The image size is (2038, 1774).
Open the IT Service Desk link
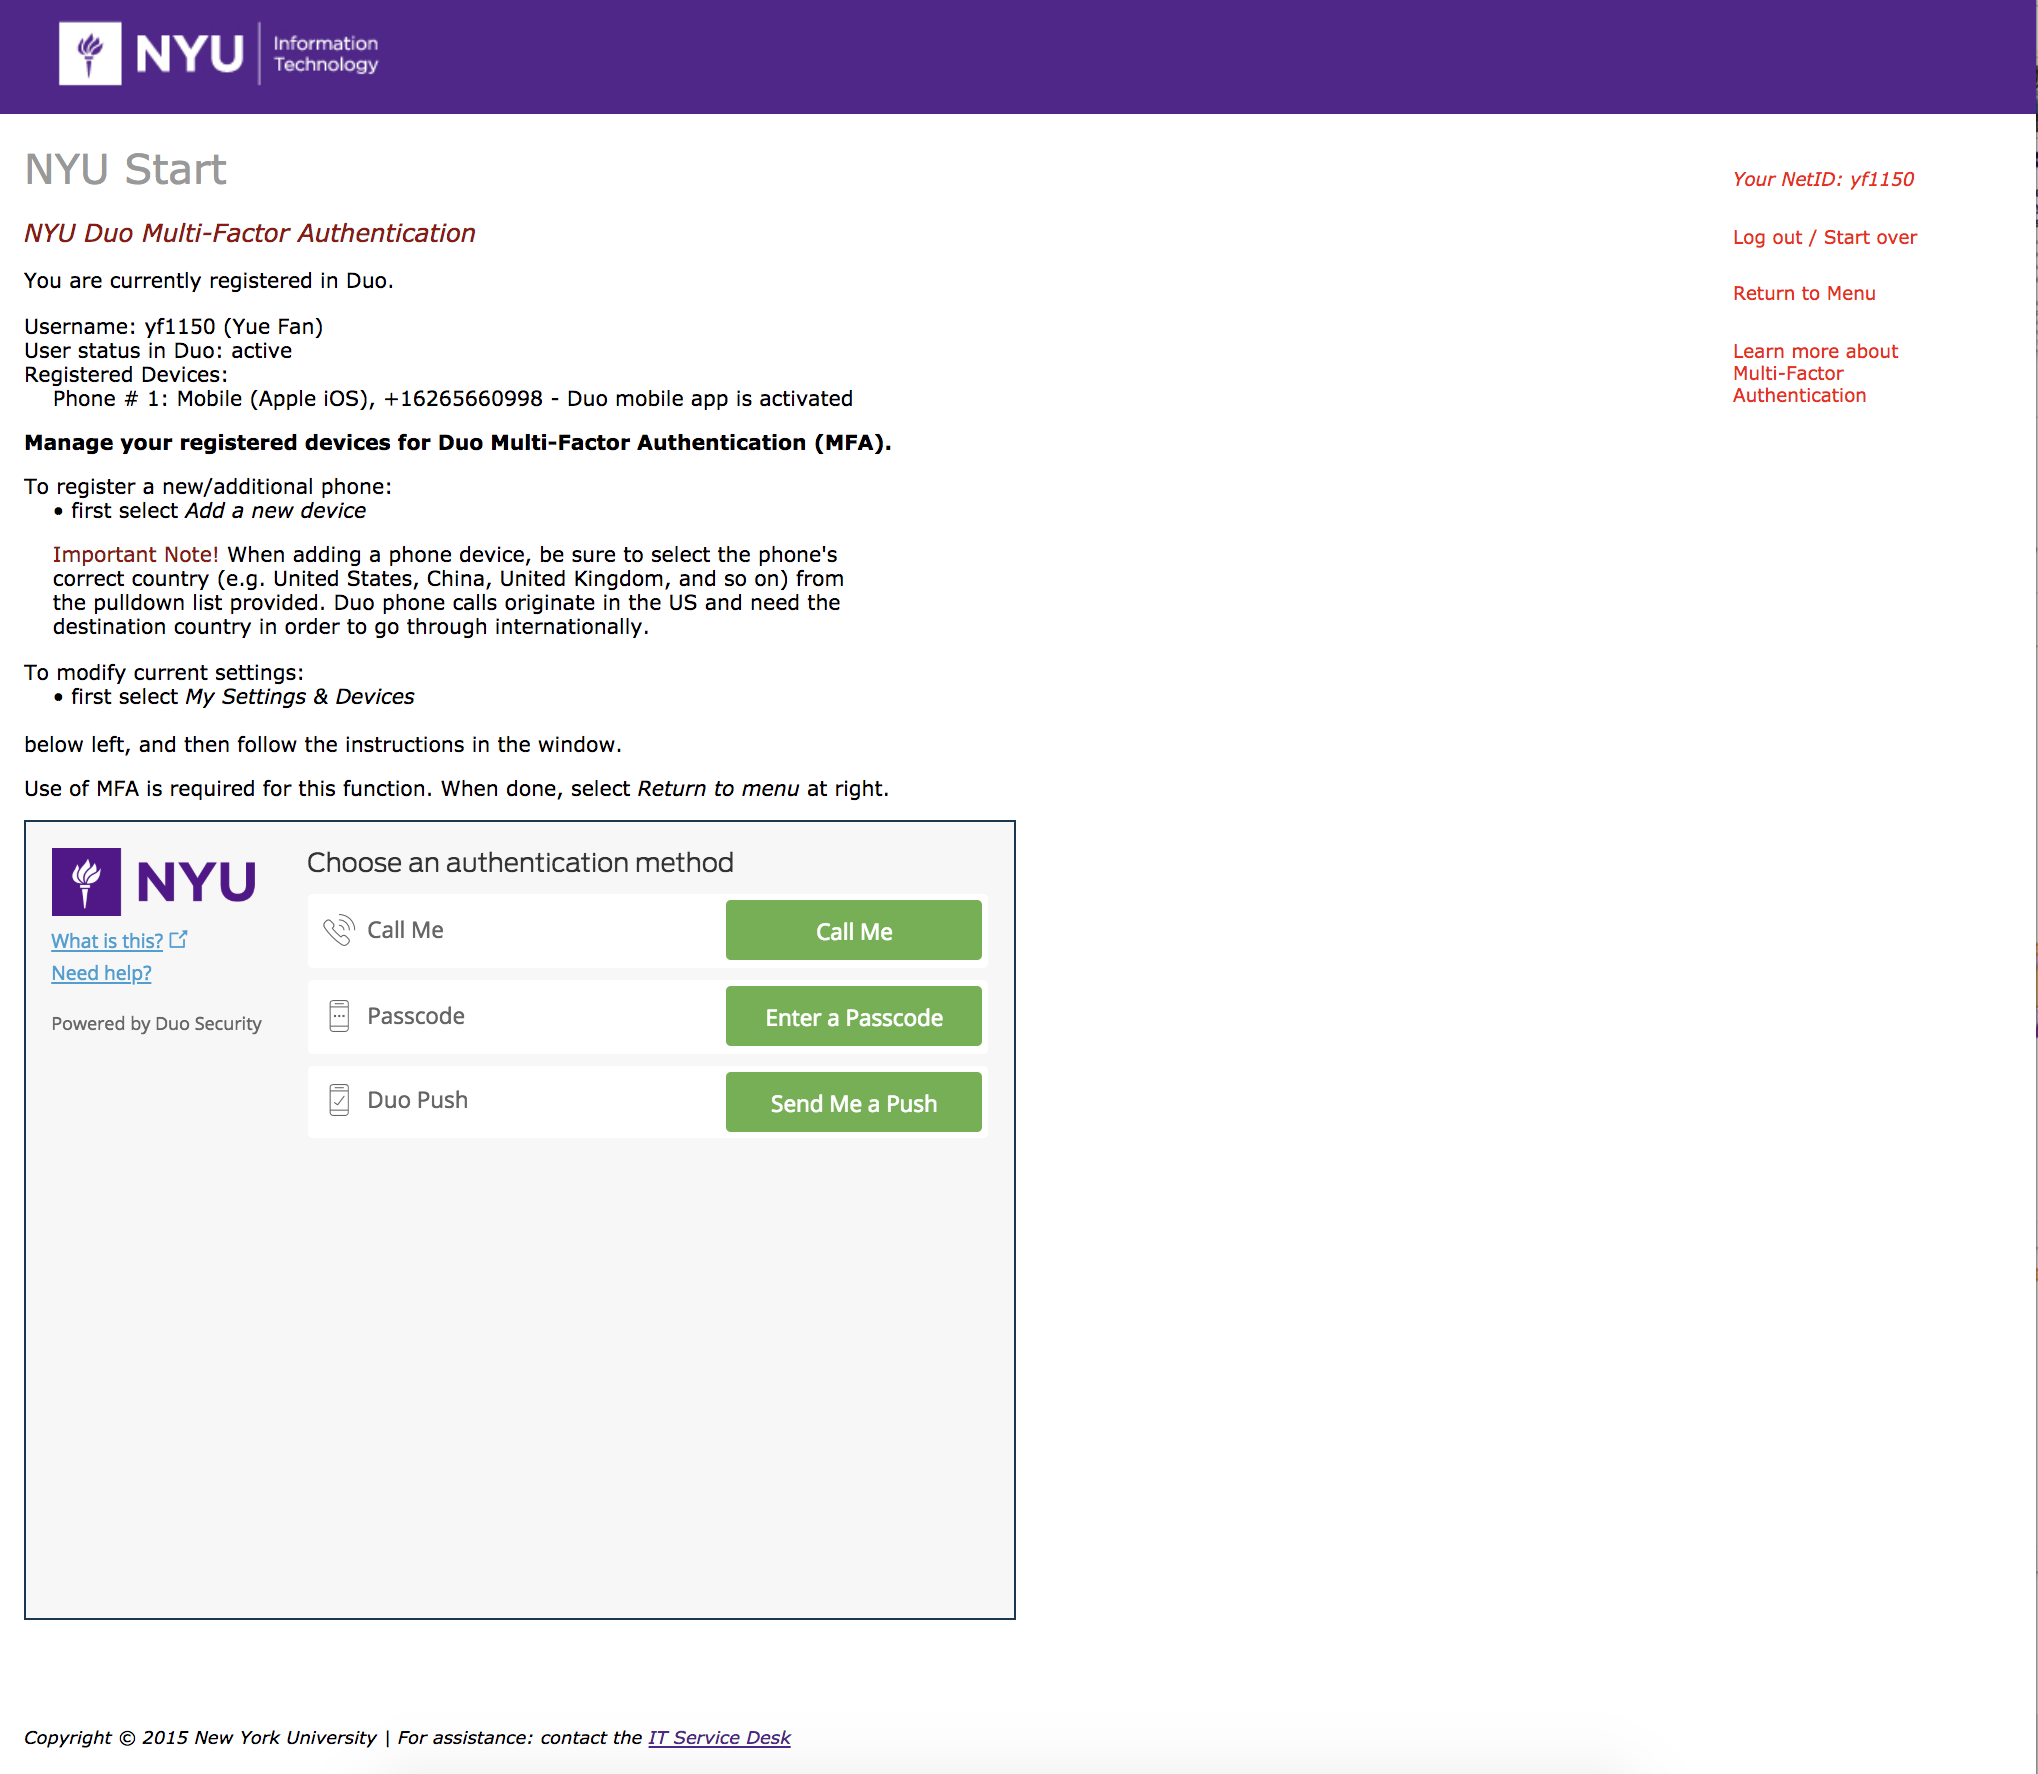(719, 1737)
